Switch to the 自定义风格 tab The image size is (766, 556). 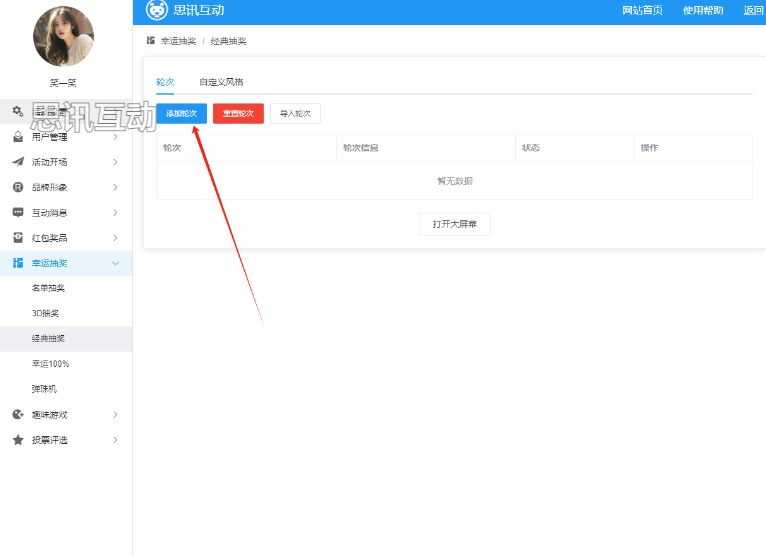point(221,82)
